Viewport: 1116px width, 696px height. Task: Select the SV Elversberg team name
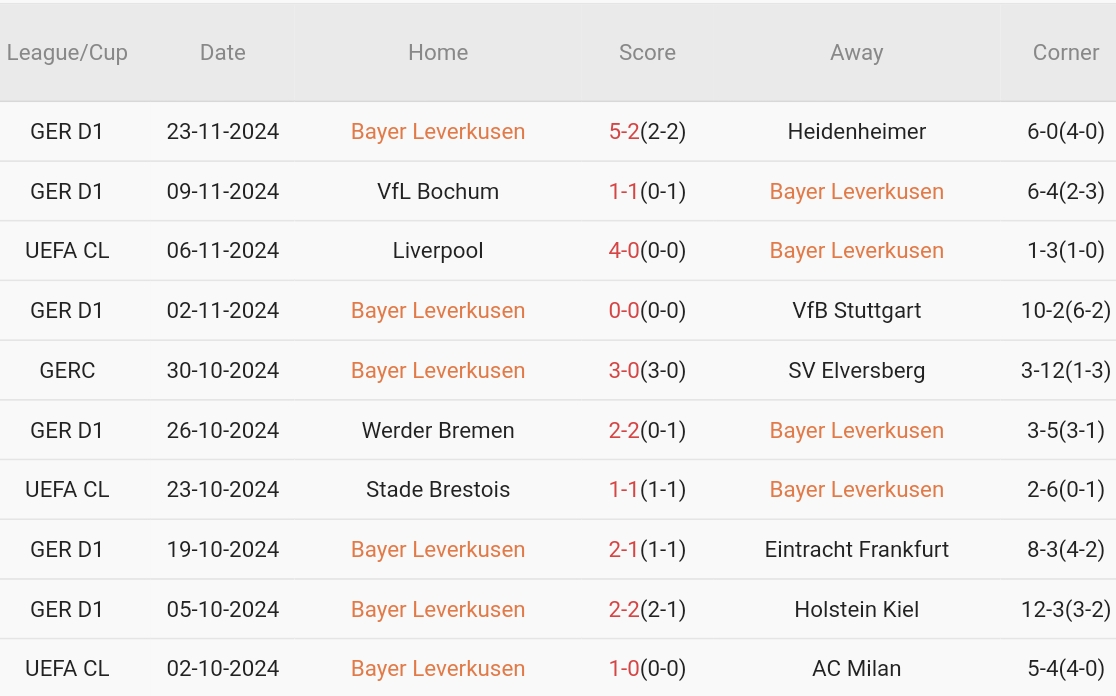tap(857, 371)
